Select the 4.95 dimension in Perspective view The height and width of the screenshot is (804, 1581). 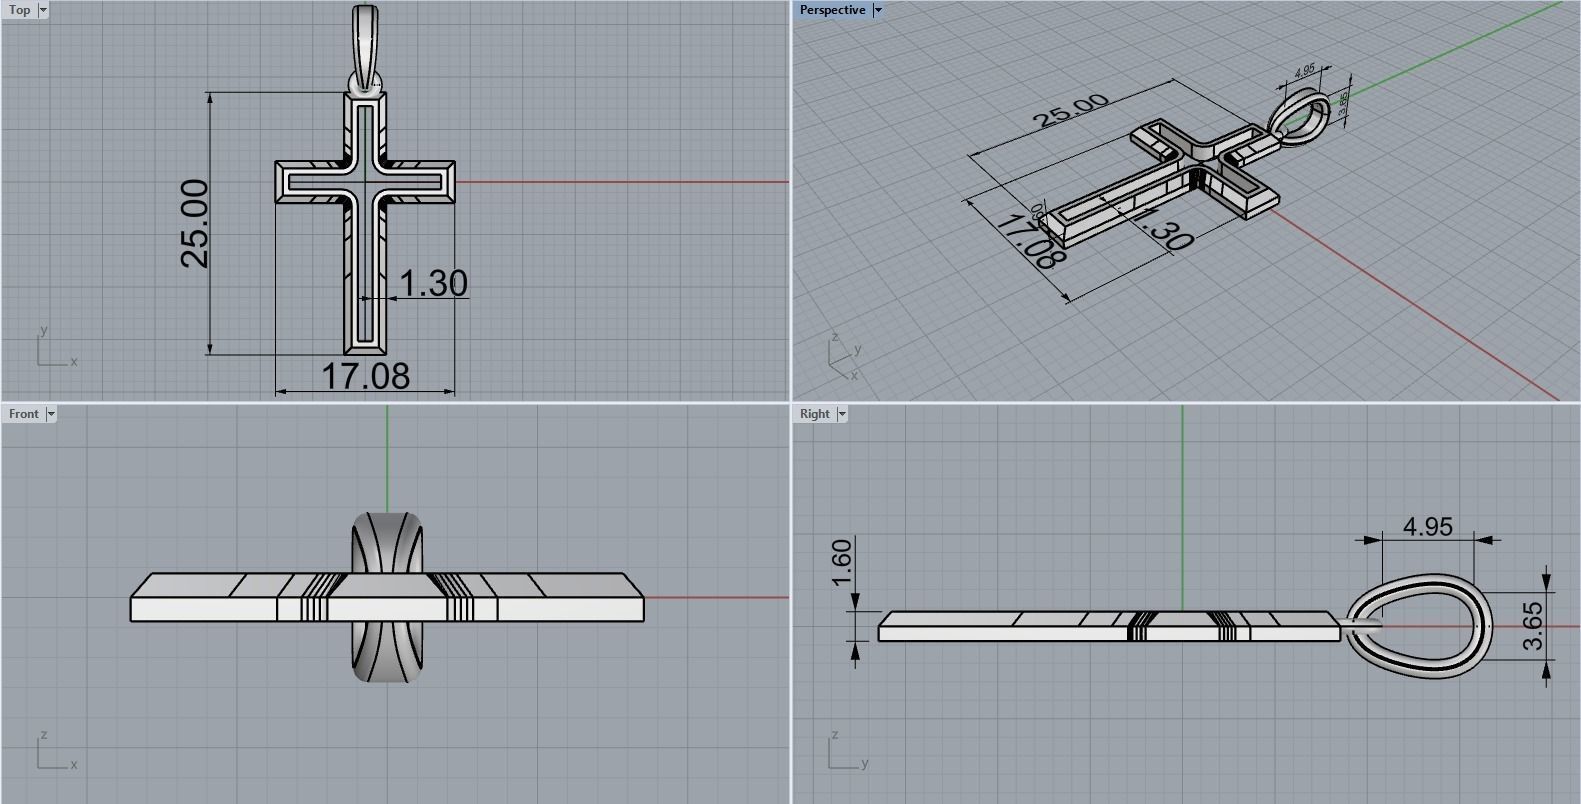point(1304,71)
